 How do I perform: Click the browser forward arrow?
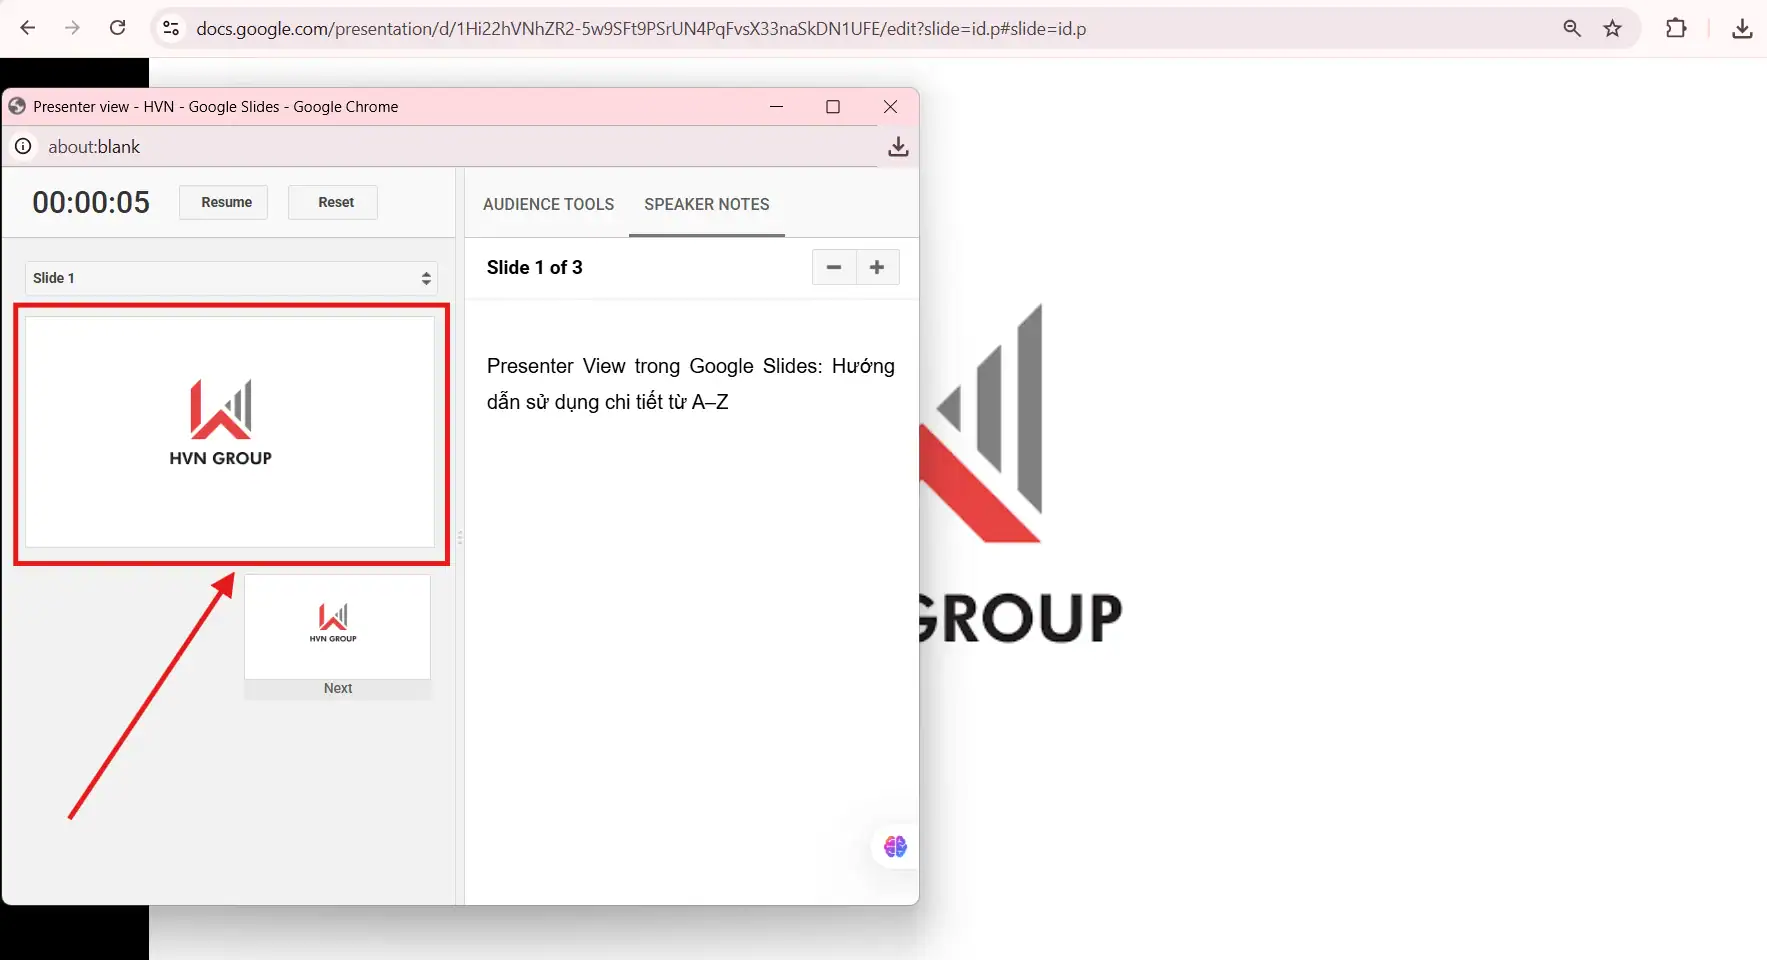[x=72, y=28]
